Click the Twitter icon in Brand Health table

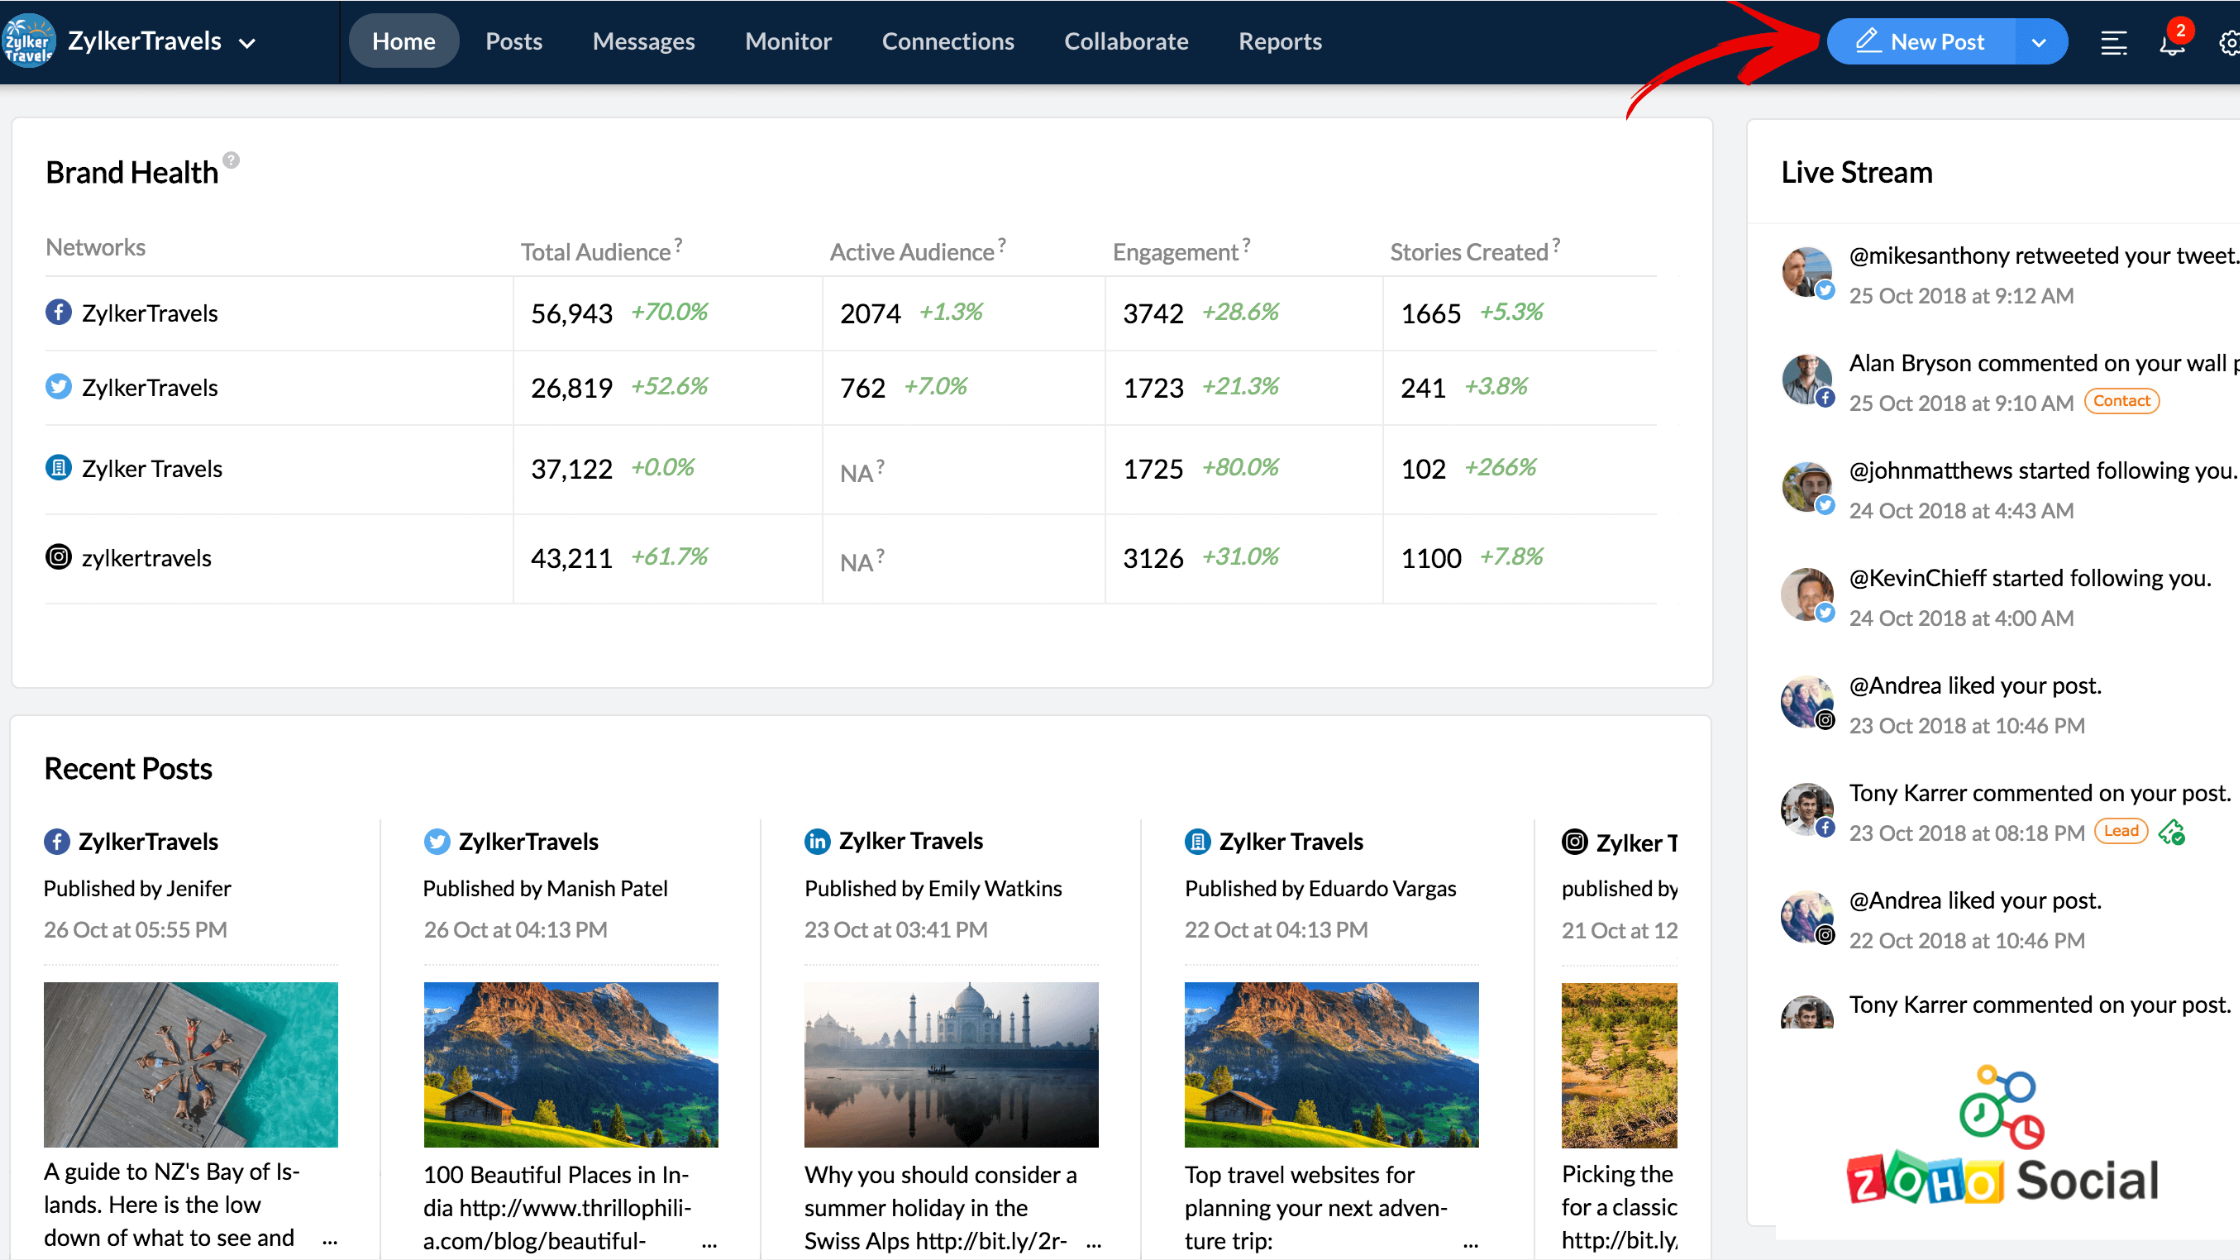(x=59, y=386)
